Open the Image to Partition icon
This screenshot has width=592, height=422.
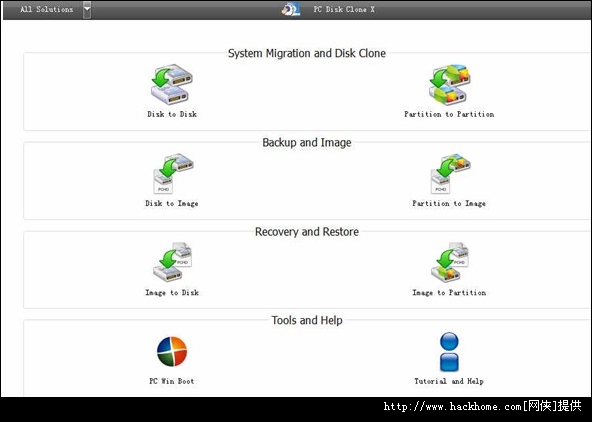pyautogui.click(x=449, y=262)
